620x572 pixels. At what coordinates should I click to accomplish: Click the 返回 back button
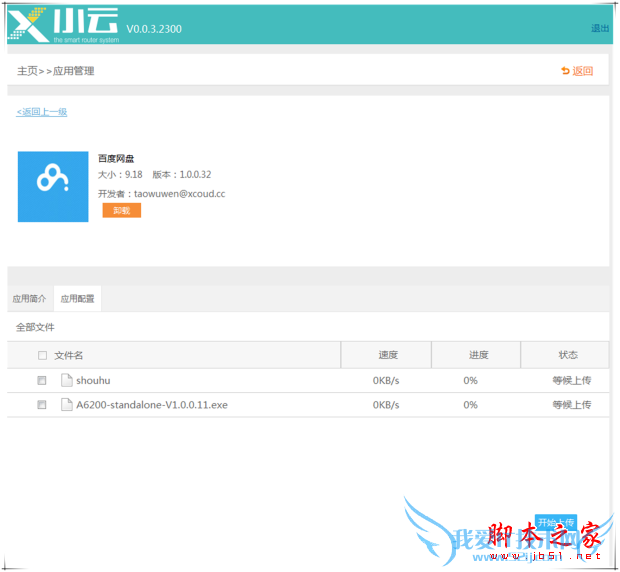pyautogui.click(x=577, y=71)
